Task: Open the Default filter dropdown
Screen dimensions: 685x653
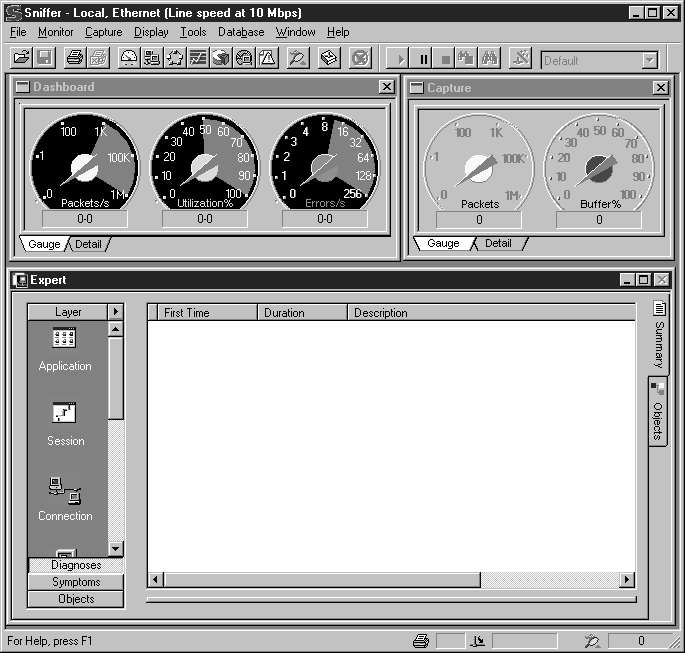Action: click(x=650, y=61)
